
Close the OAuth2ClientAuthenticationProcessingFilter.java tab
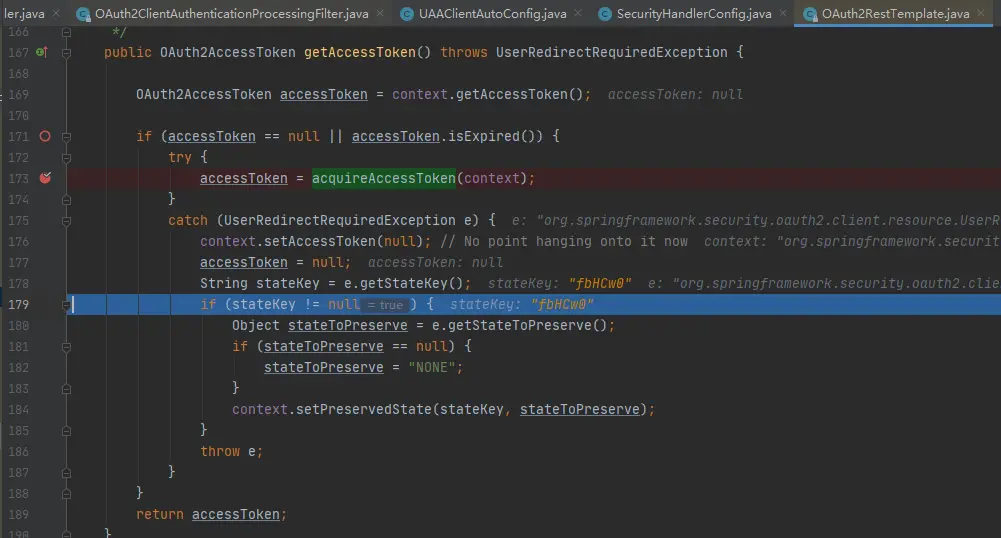380,13
